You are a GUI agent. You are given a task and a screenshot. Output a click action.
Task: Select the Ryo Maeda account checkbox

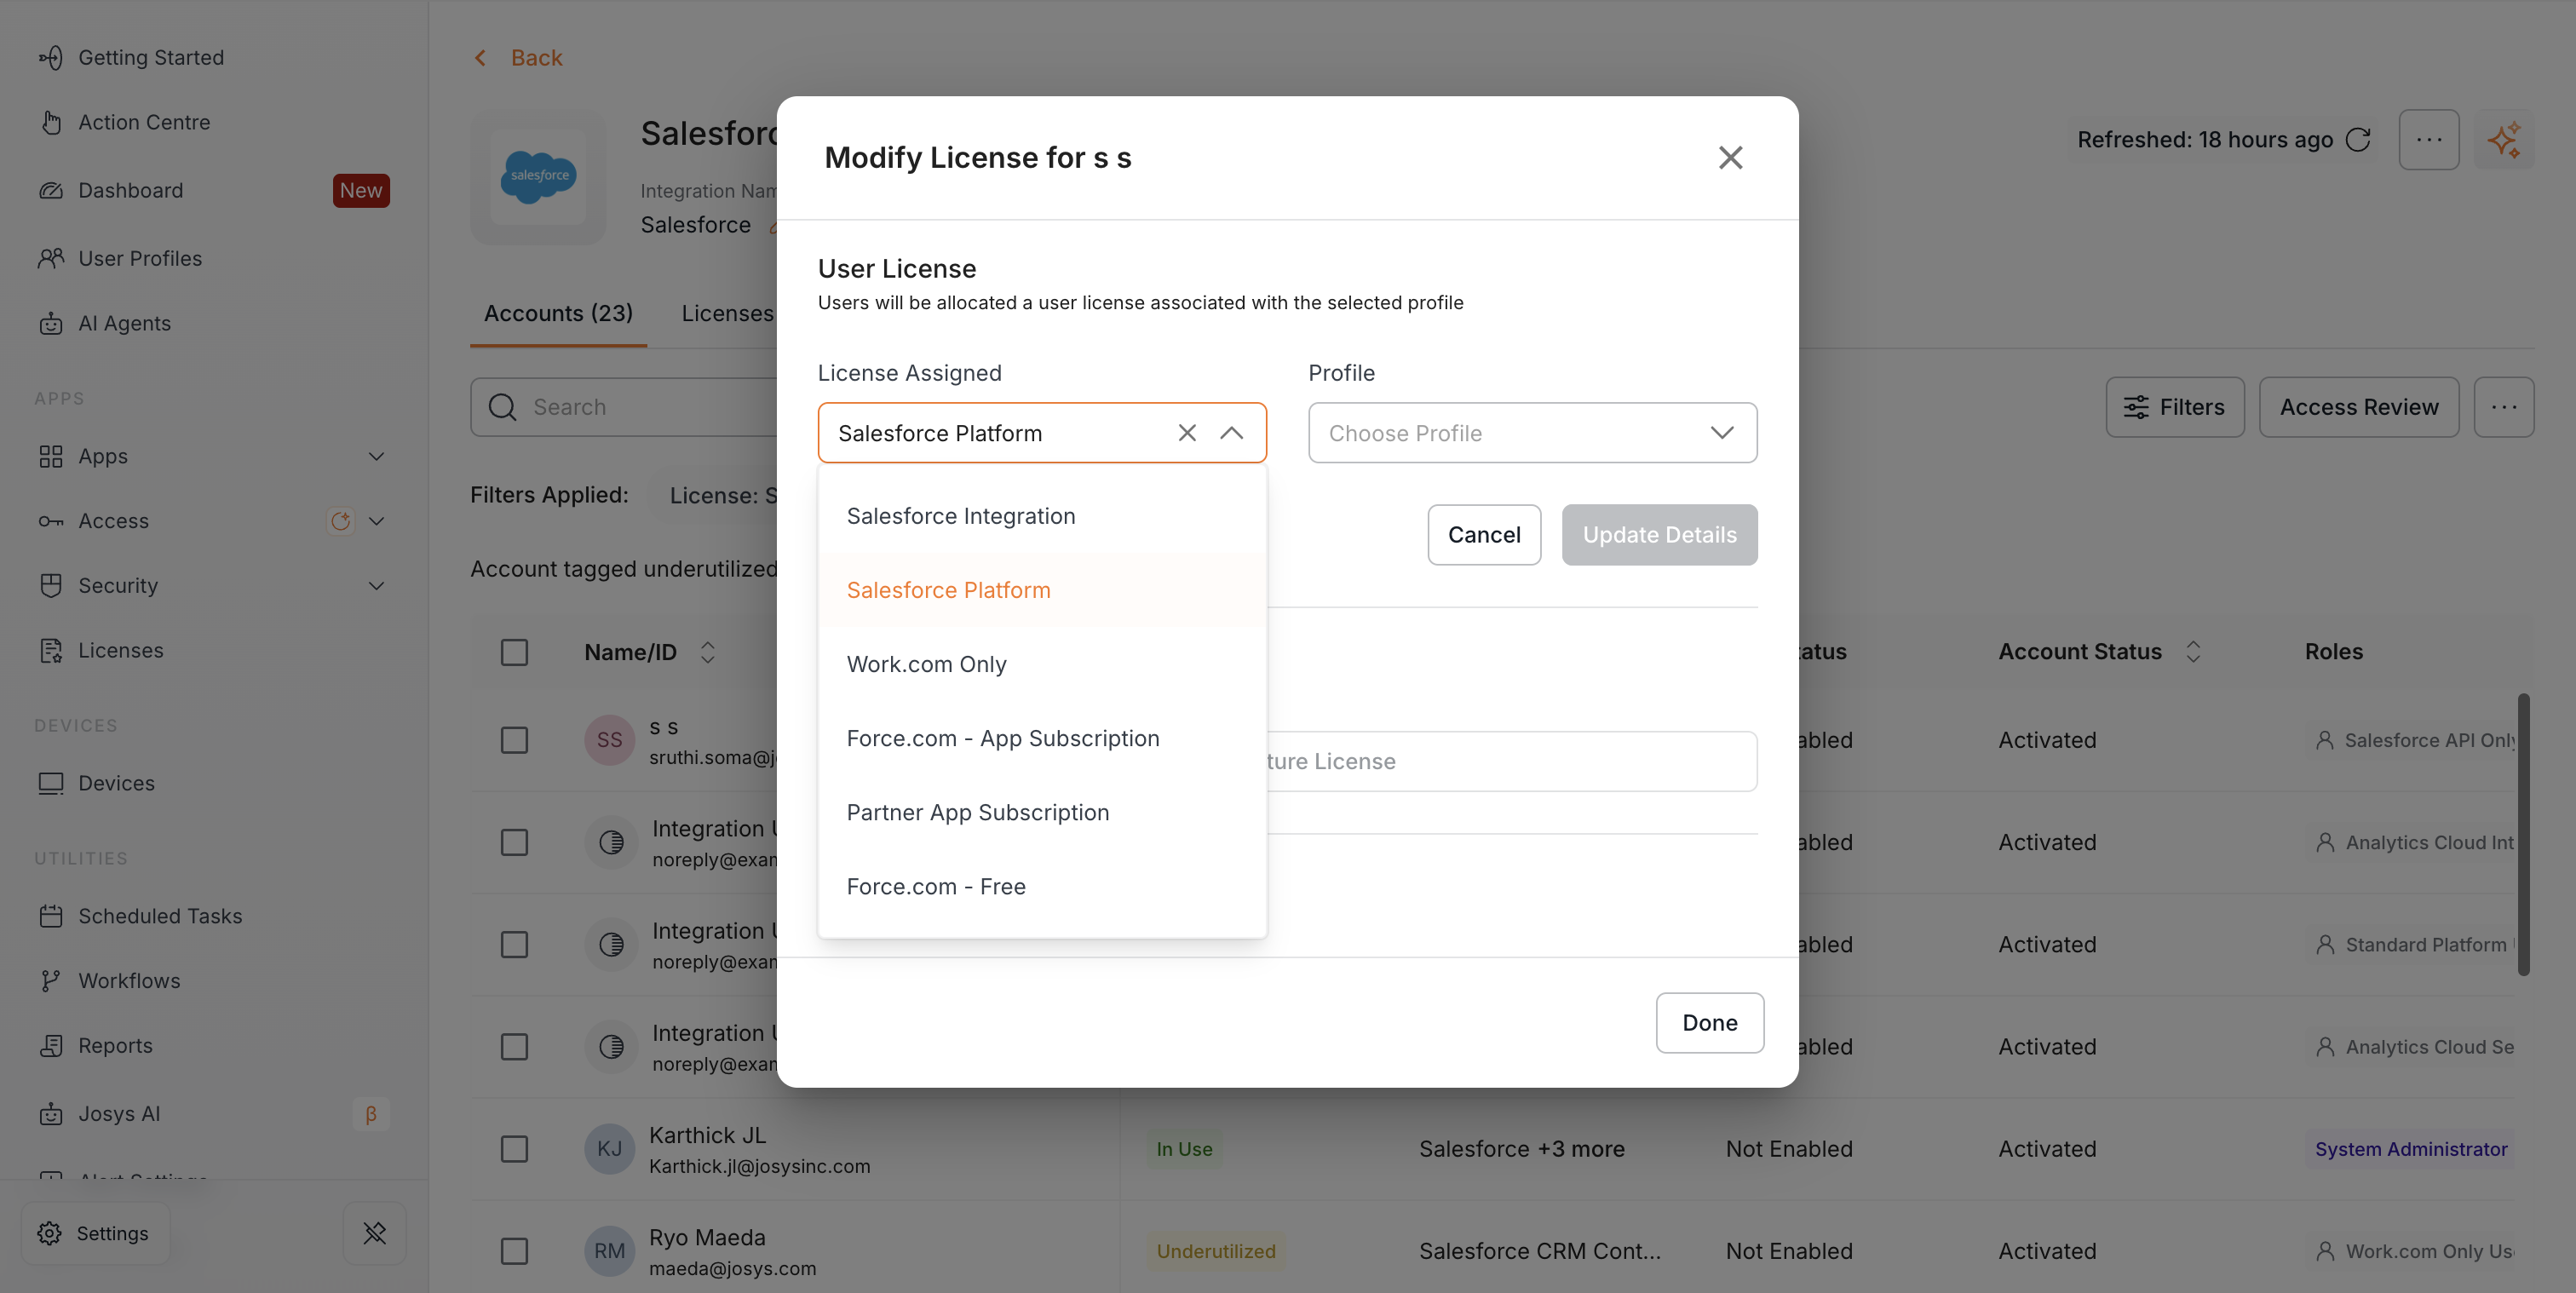tap(514, 1251)
